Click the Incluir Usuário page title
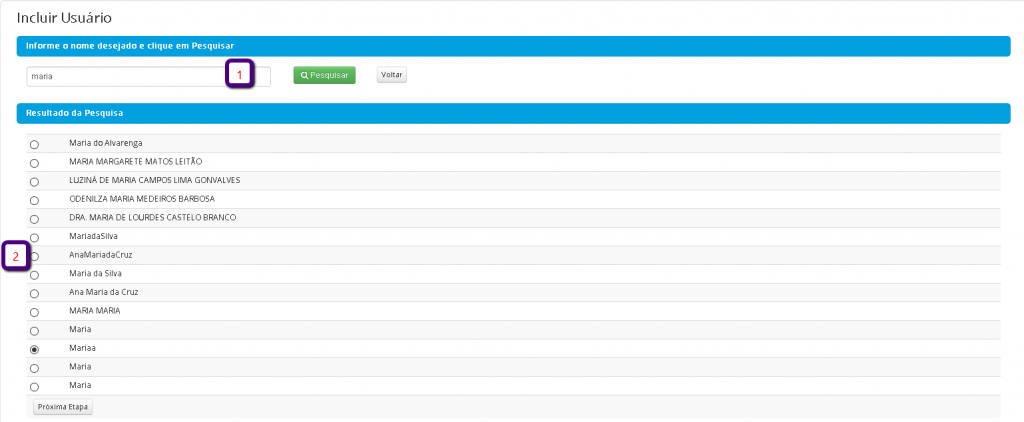 [65, 18]
